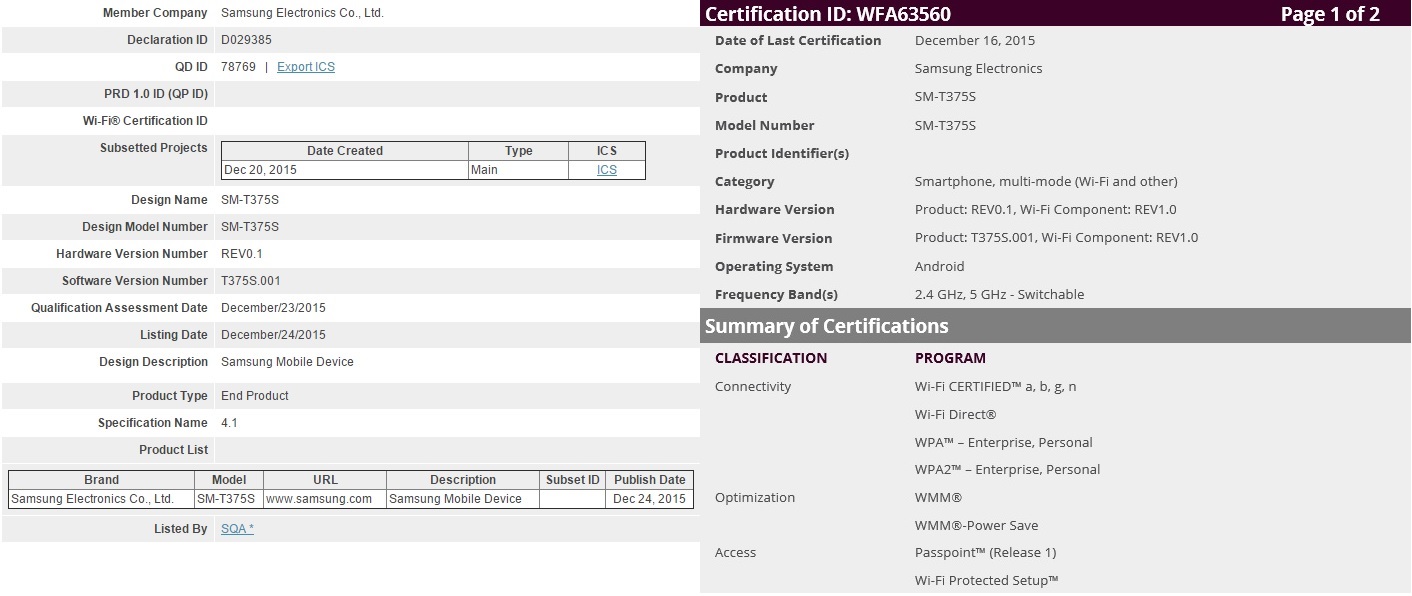Select the WMM-Power Save entry
This screenshot has height=596, width=1412.
pos(976,526)
